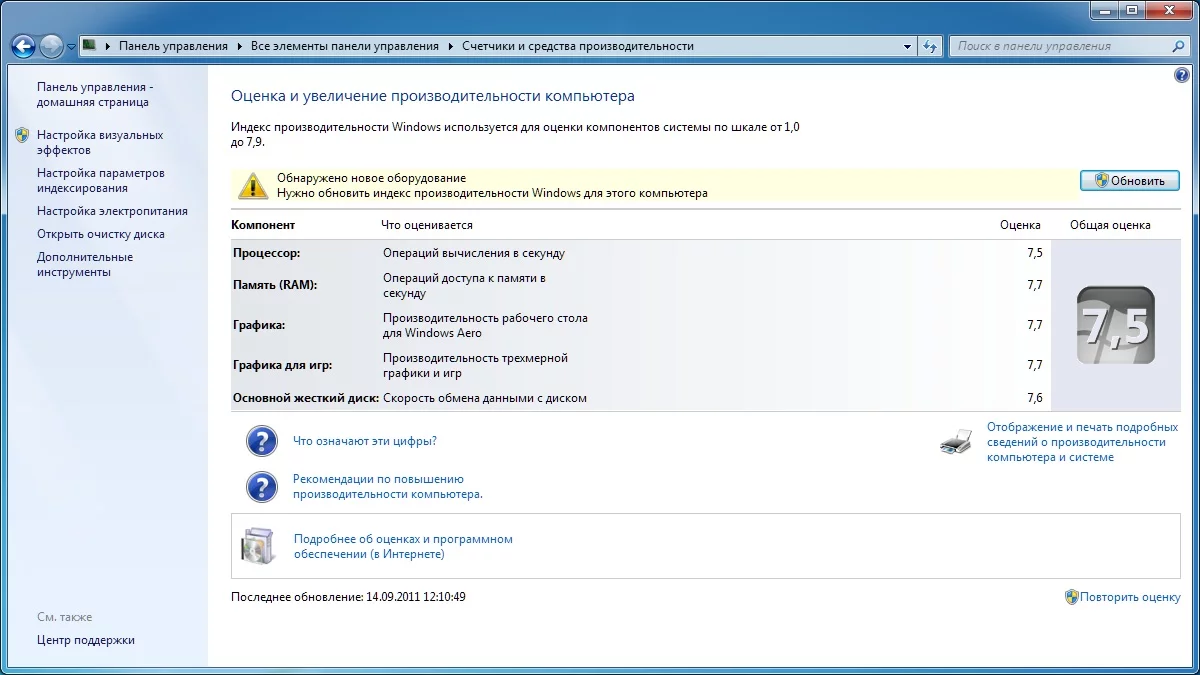Select 'Все элементы панели управления' breadcrumb

tap(344, 46)
